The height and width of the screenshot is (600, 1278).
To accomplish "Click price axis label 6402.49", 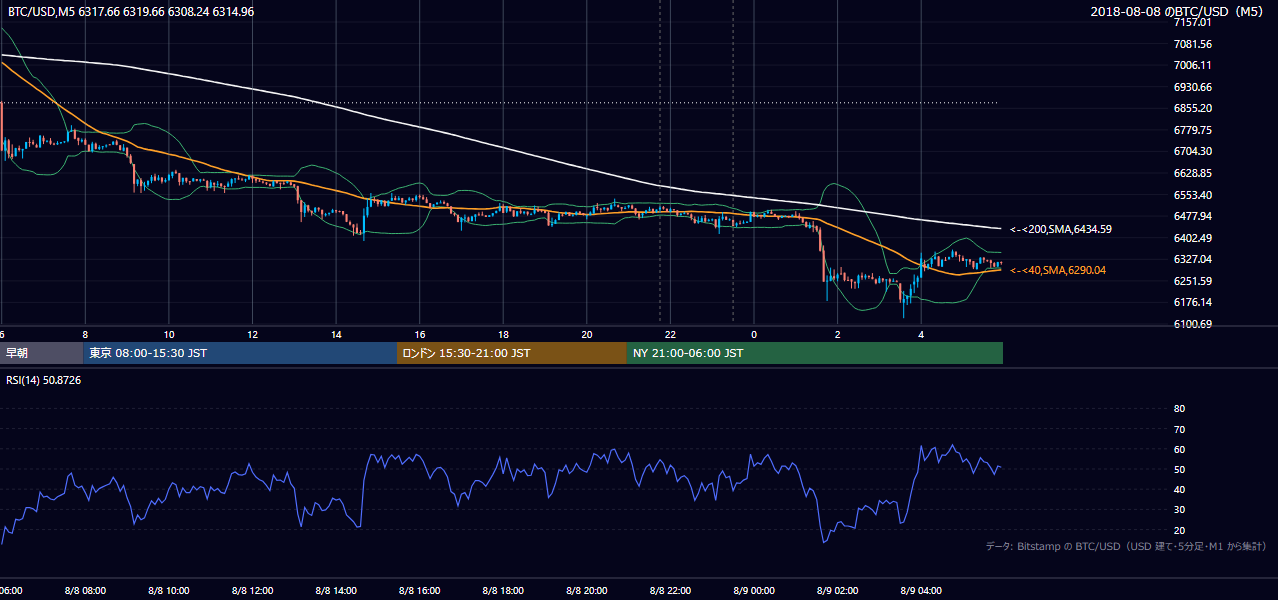I will point(1193,238).
